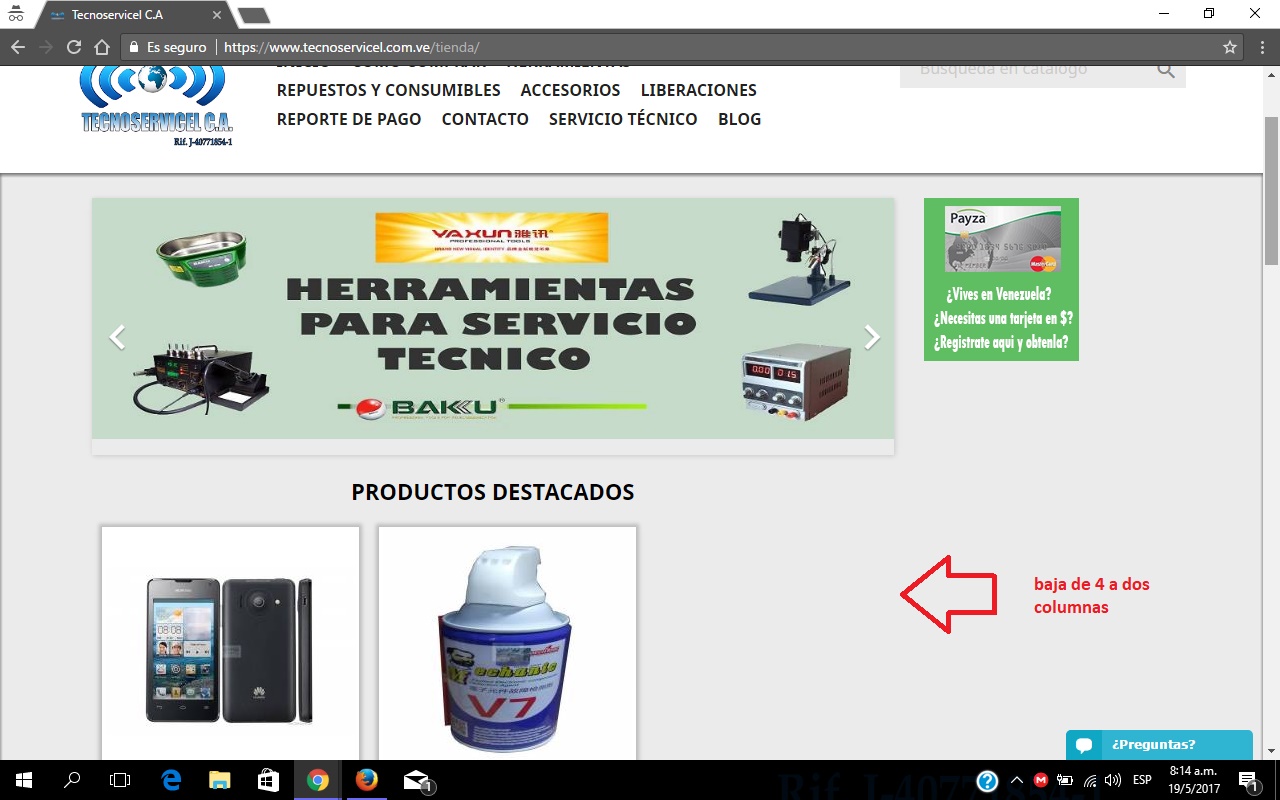The height and width of the screenshot is (800, 1280).
Task: Close the Tecnoservicel C.A tab
Action: 217,15
